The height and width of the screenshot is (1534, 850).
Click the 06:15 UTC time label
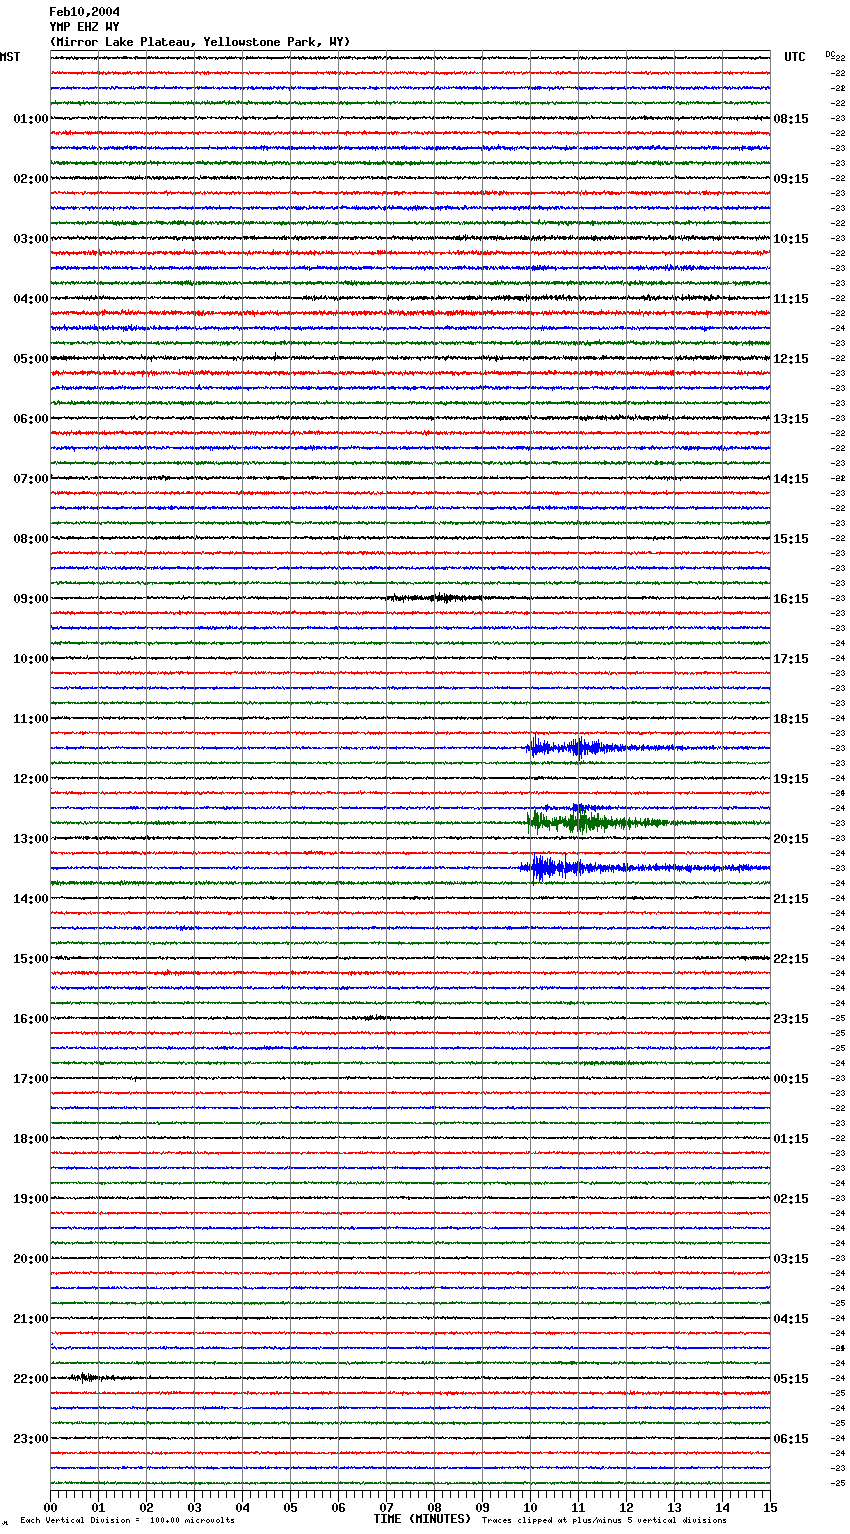(x=791, y=1439)
